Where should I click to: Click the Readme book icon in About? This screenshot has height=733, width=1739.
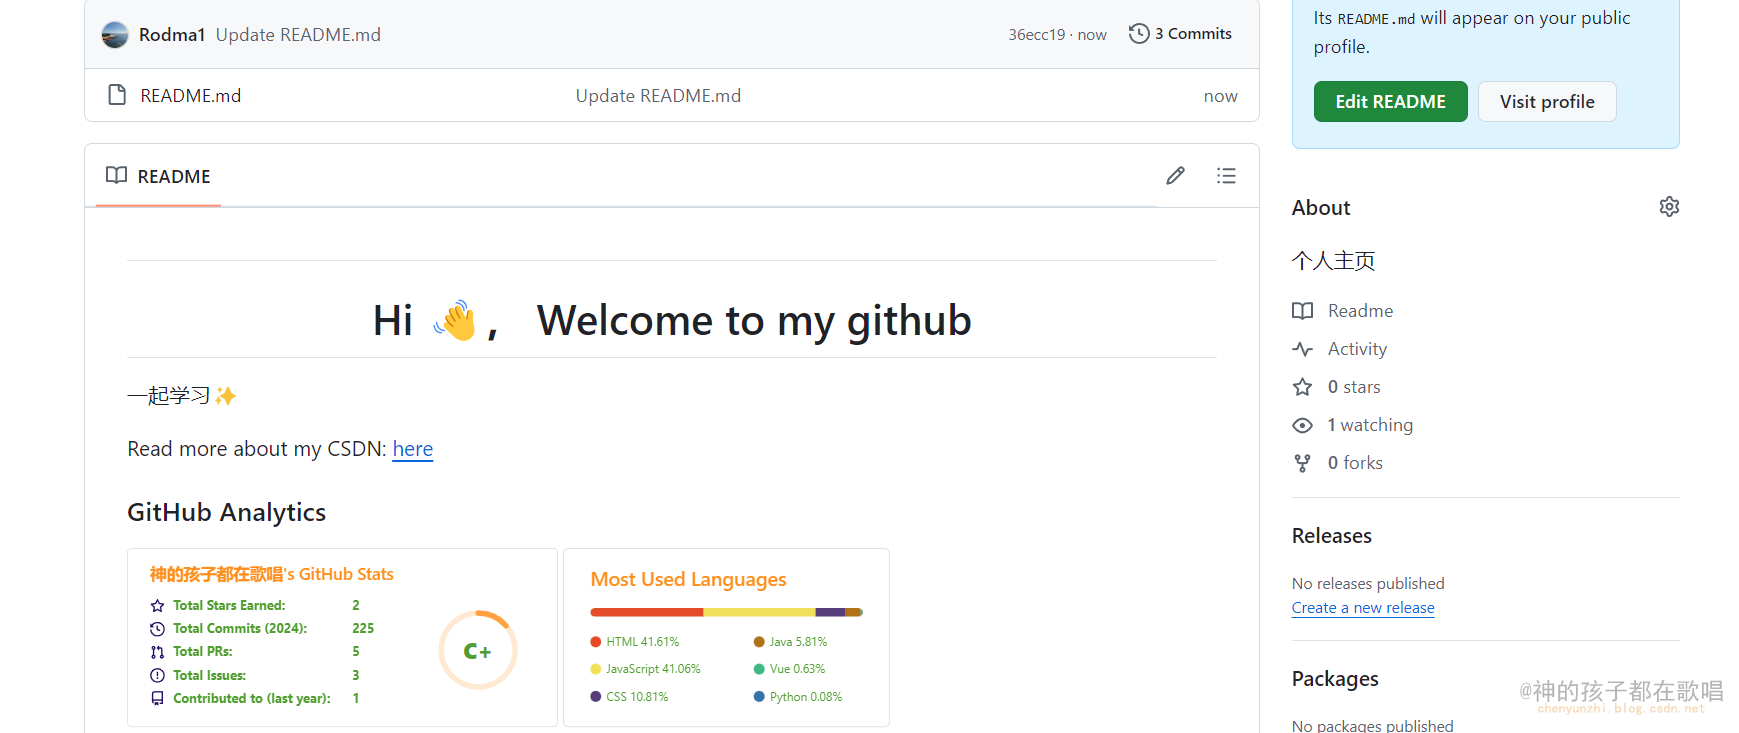pos(1302,311)
